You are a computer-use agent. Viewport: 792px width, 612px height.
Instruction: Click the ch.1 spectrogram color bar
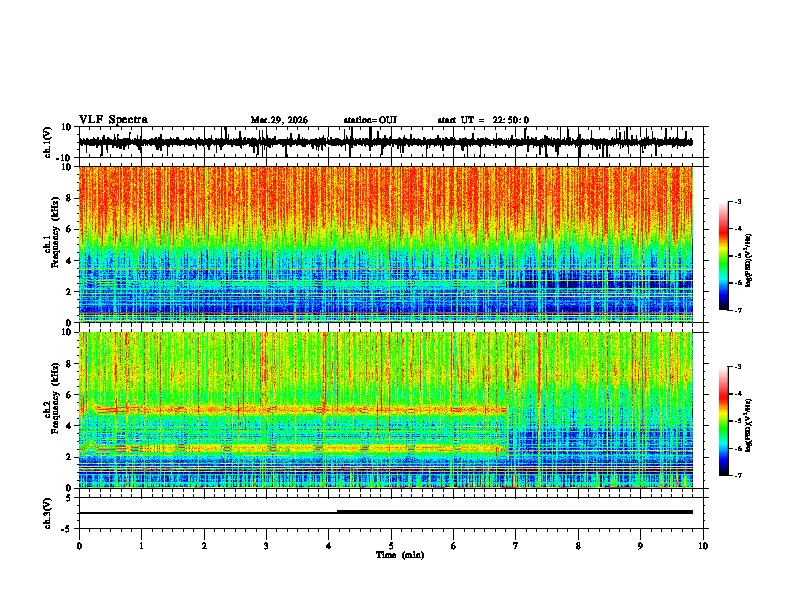(x=723, y=256)
